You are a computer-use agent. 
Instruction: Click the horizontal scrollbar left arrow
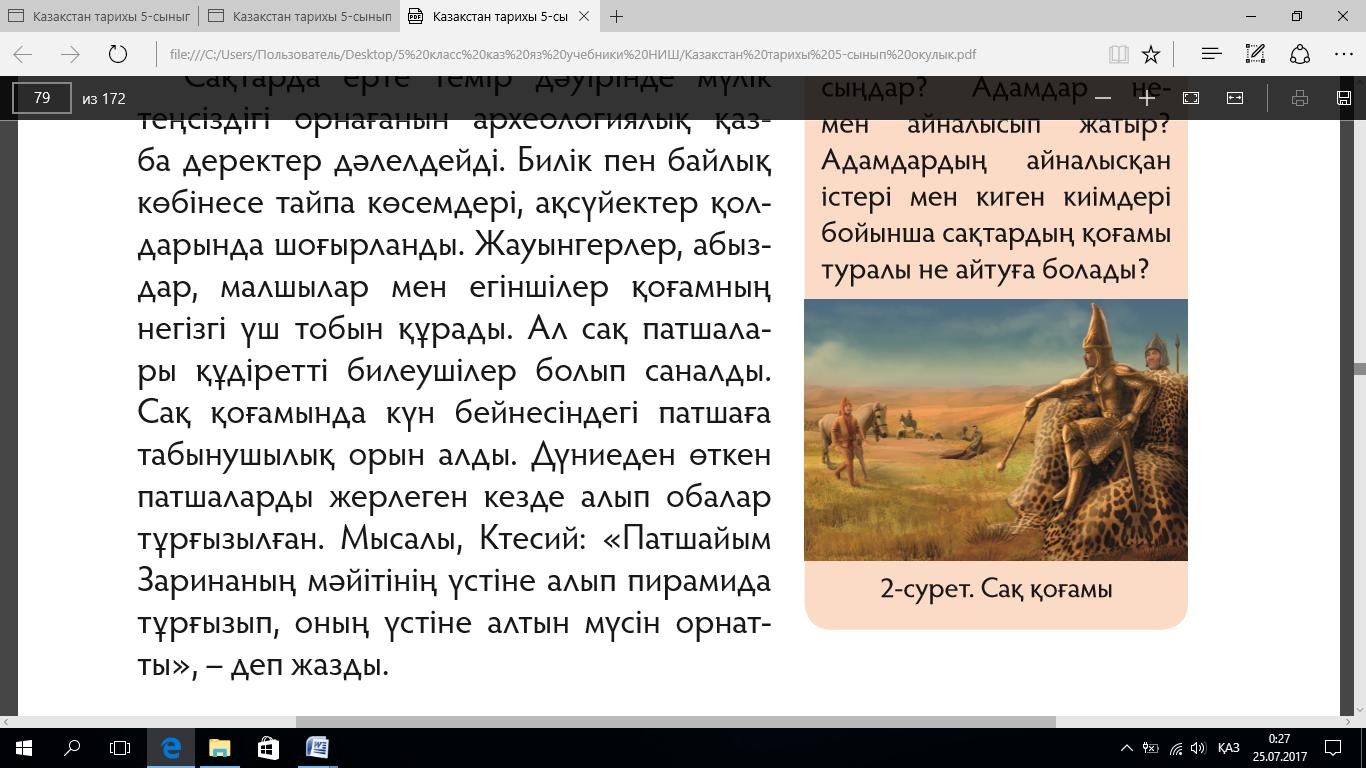coord(7,721)
